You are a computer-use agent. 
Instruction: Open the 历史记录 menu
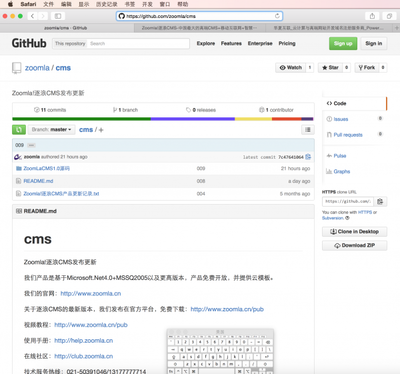[x=107, y=4]
